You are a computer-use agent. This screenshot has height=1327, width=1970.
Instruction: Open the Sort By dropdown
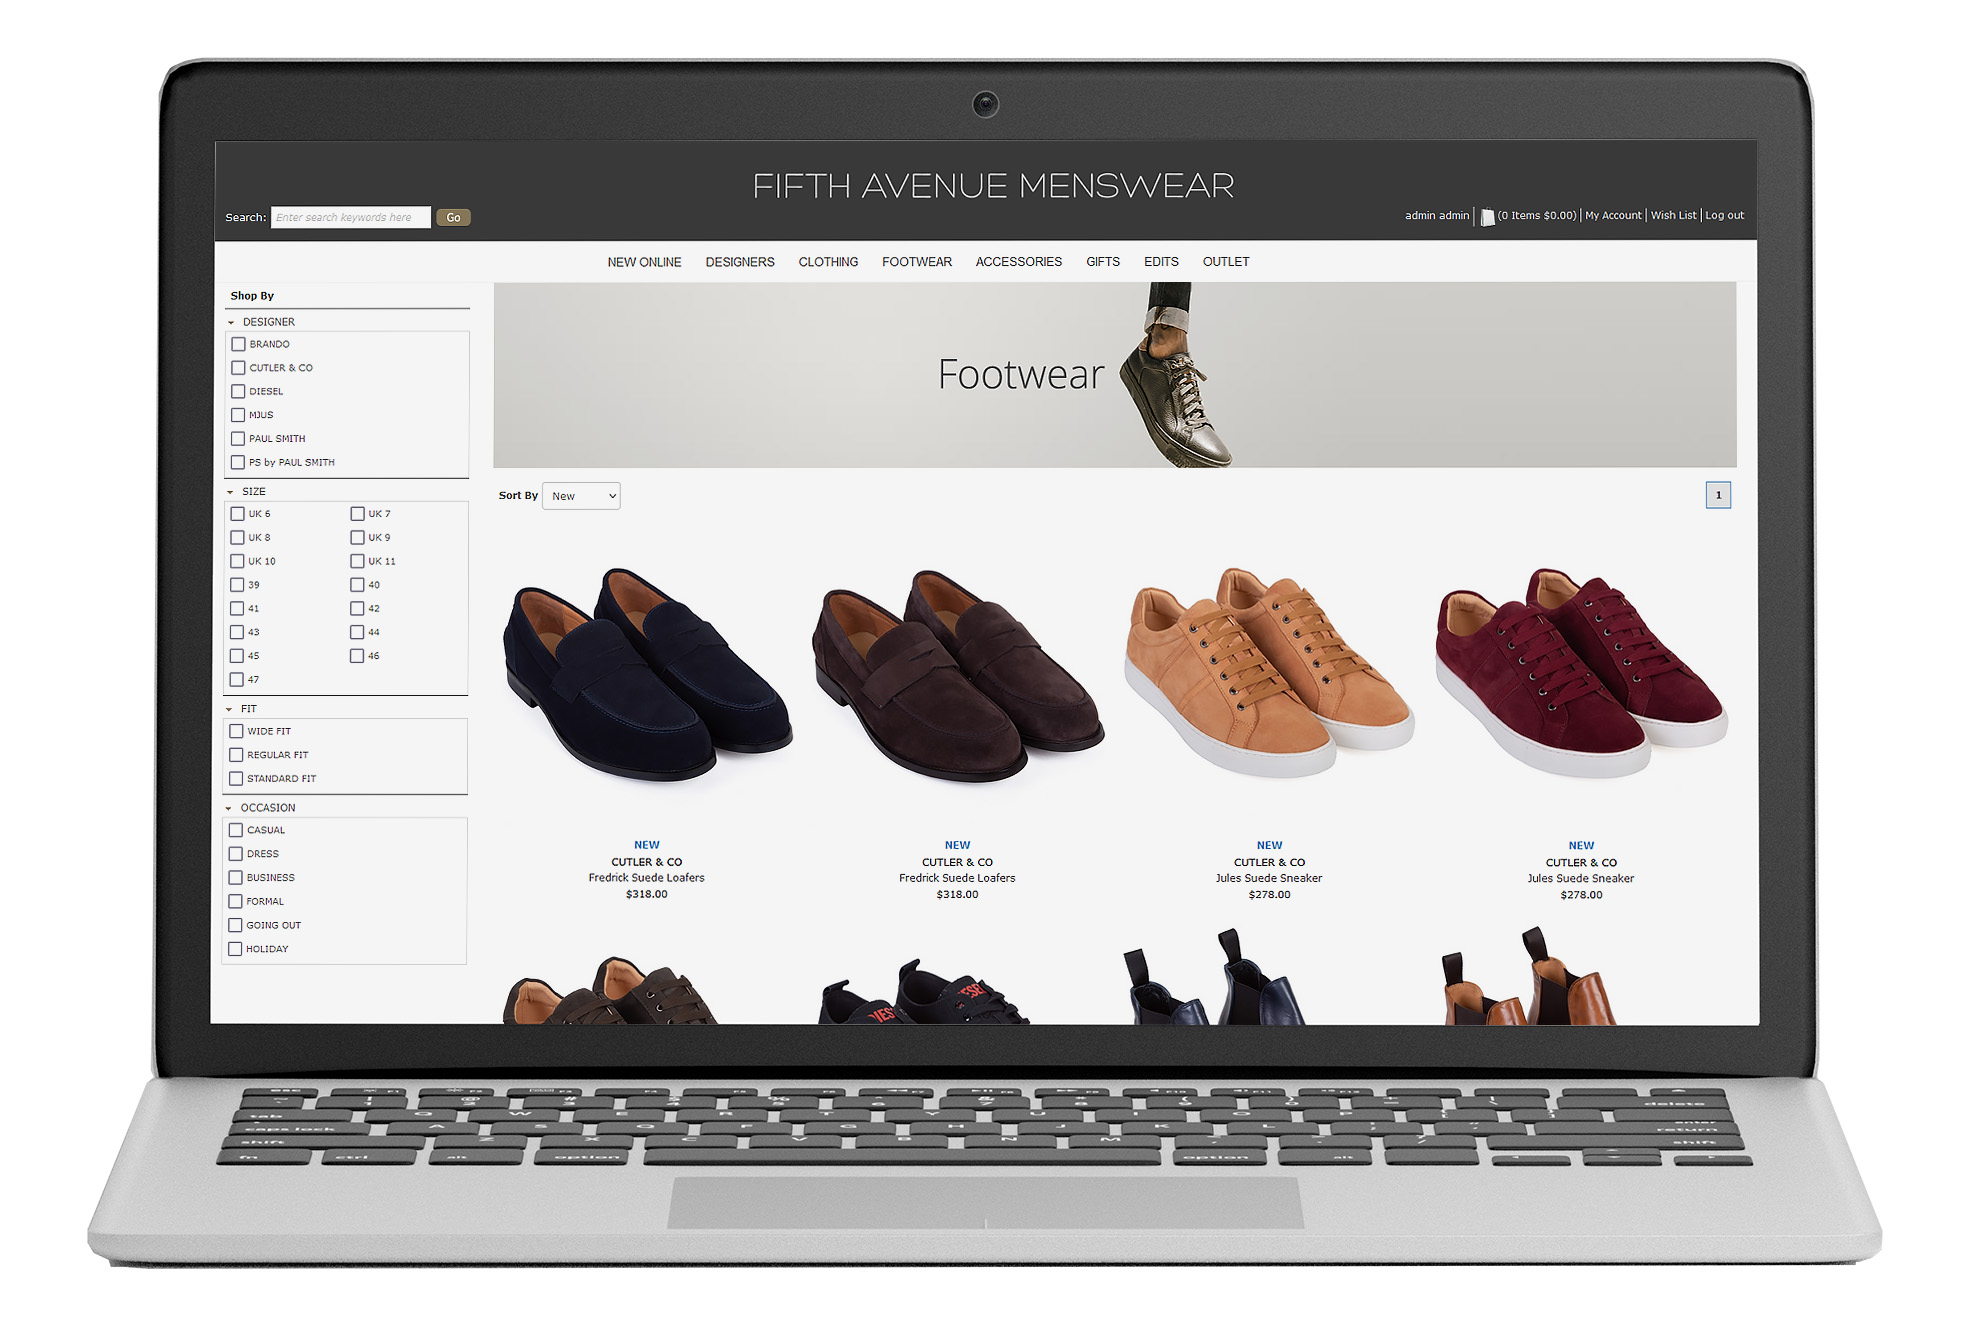[581, 496]
